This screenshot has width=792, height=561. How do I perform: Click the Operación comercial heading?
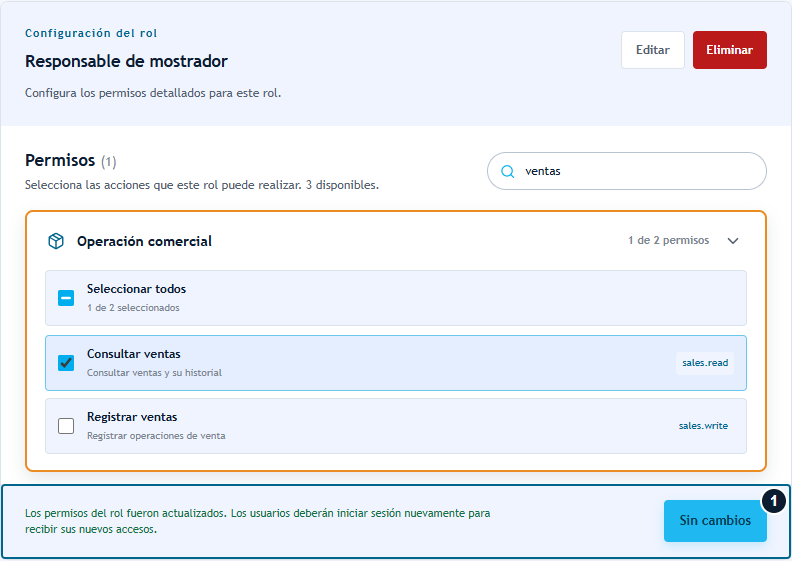[x=144, y=241]
